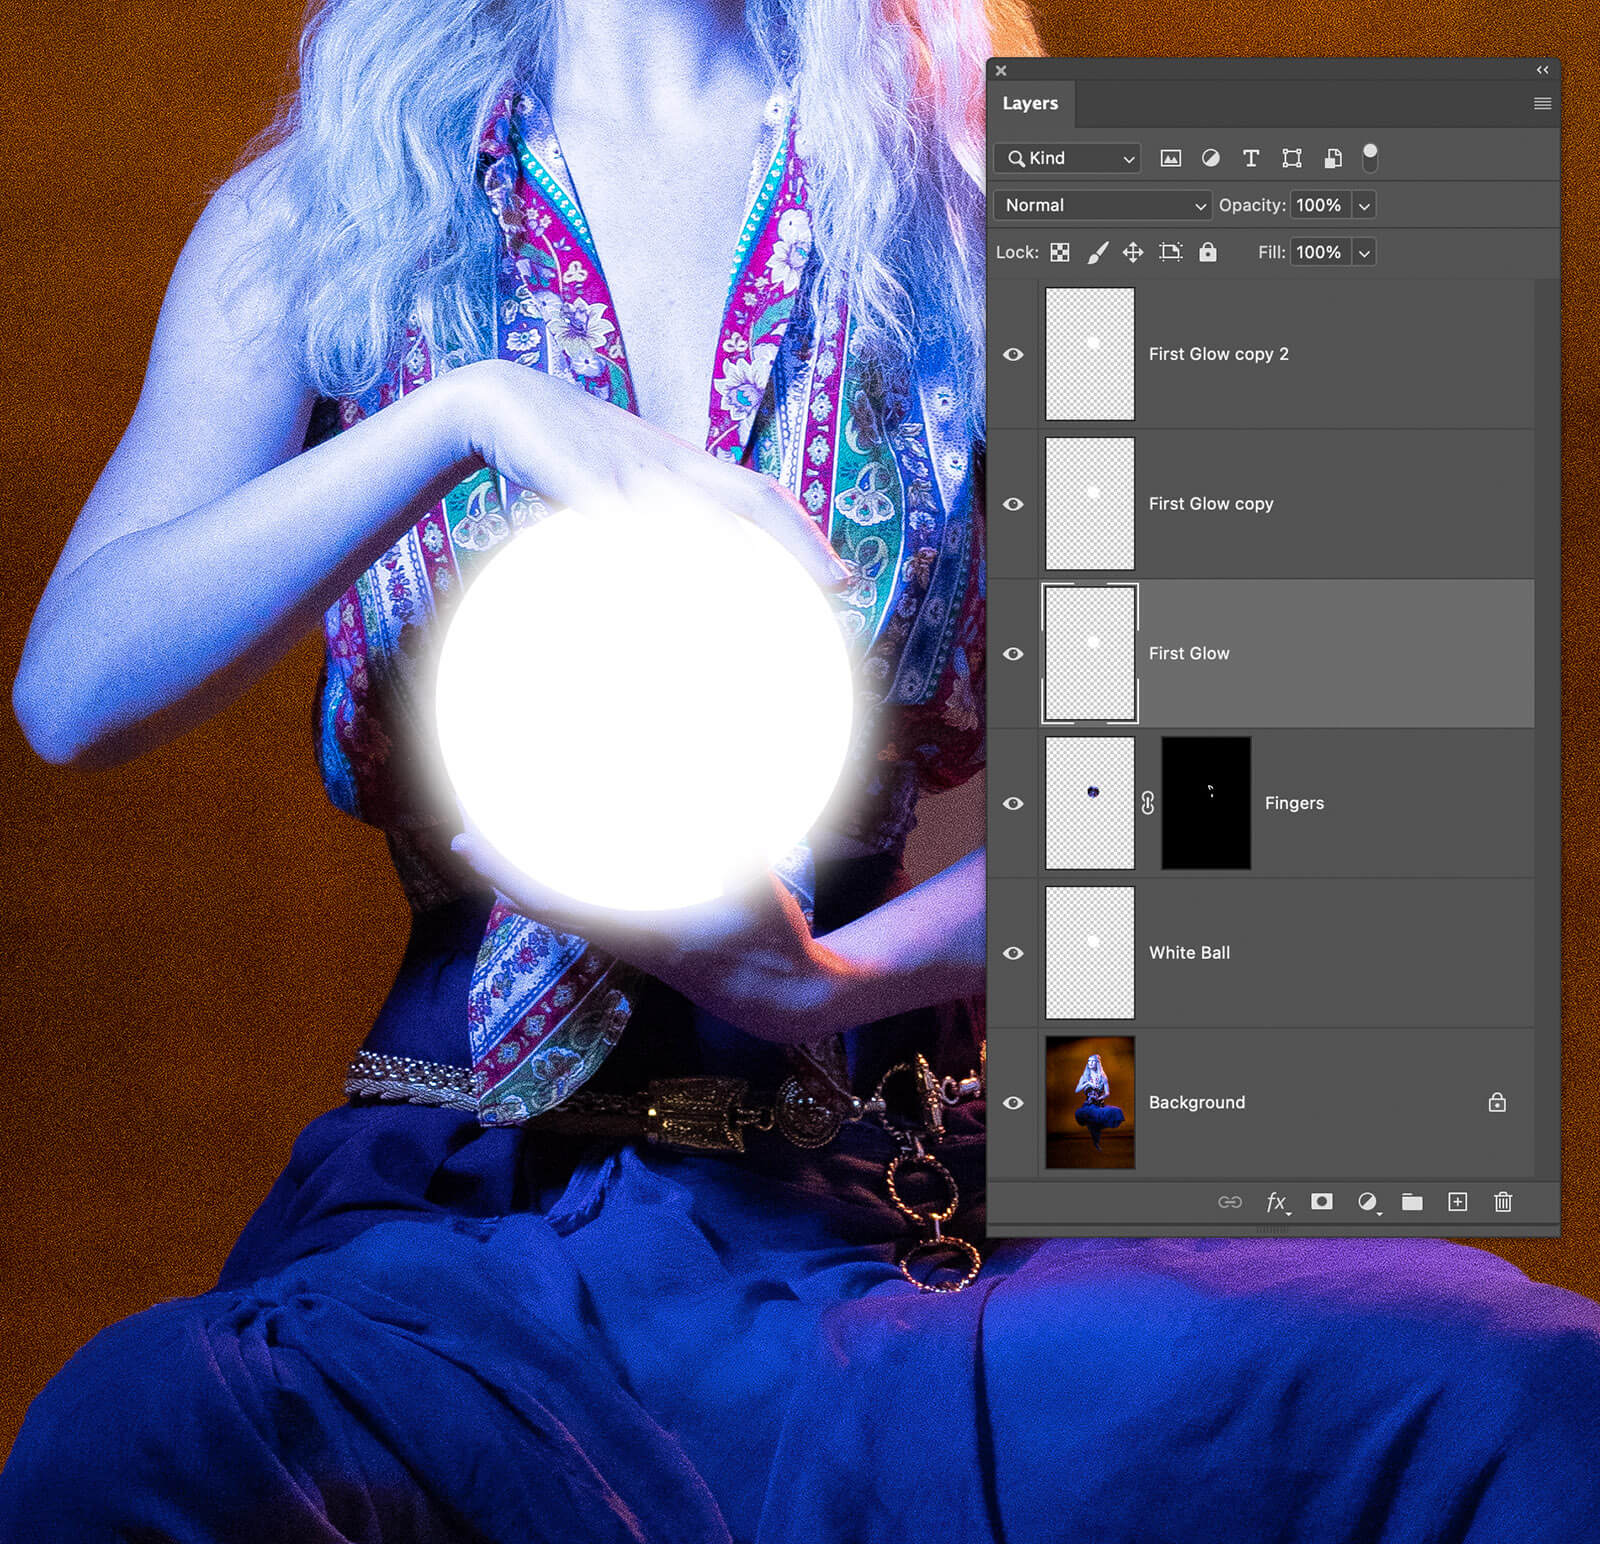This screenshot has width=1600, height=1544.
Task: Filter layers by adjustment layers icon
Action: [x=1210, y=158]
